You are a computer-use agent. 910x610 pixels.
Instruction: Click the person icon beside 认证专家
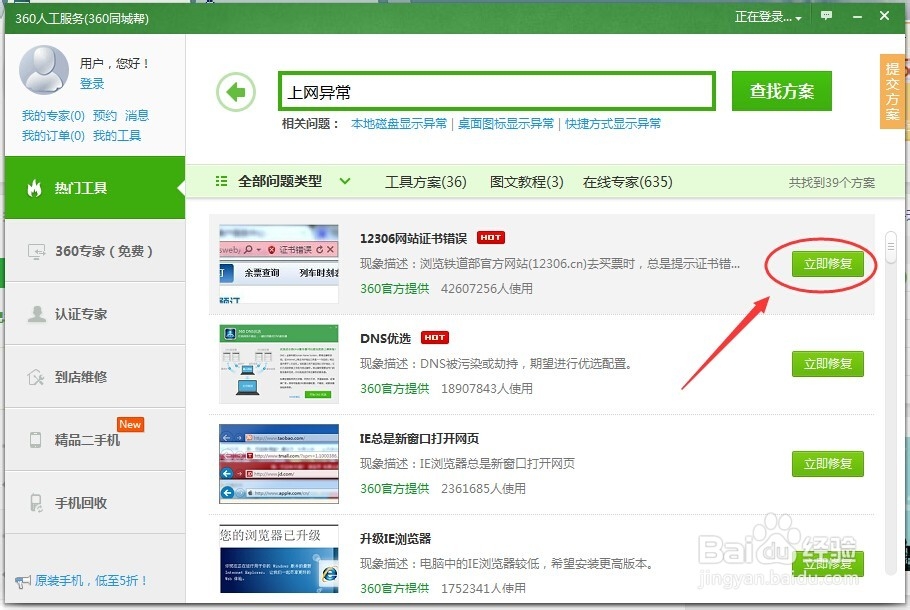37,314
